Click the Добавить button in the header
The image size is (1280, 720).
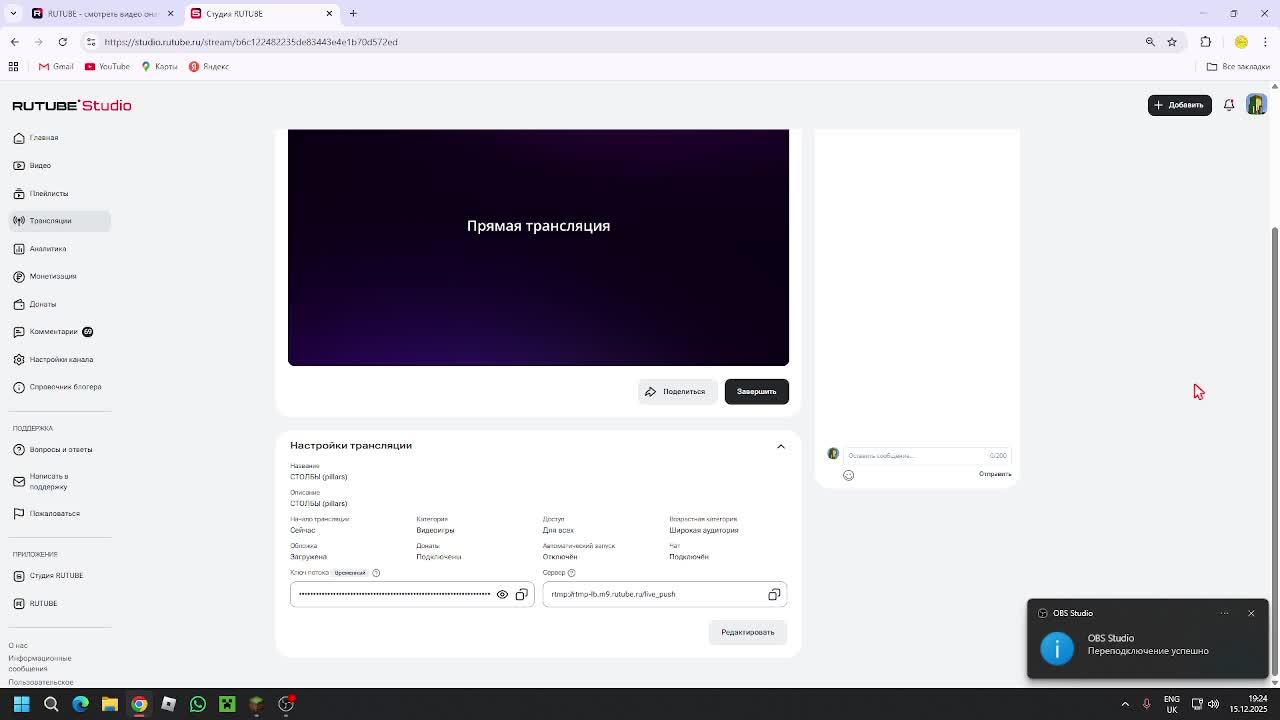[x=1180, y=105]
